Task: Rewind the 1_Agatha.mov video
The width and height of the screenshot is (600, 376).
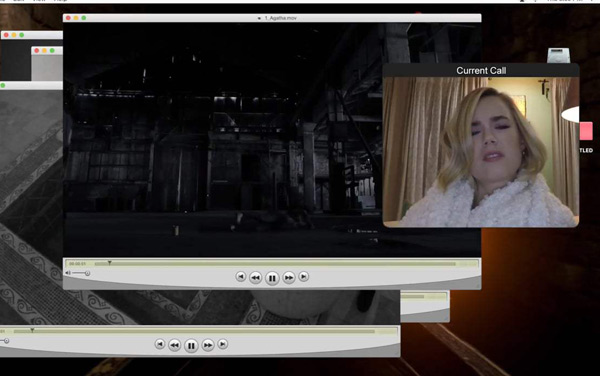Action: pyautogui.click(x=255, y=278)
